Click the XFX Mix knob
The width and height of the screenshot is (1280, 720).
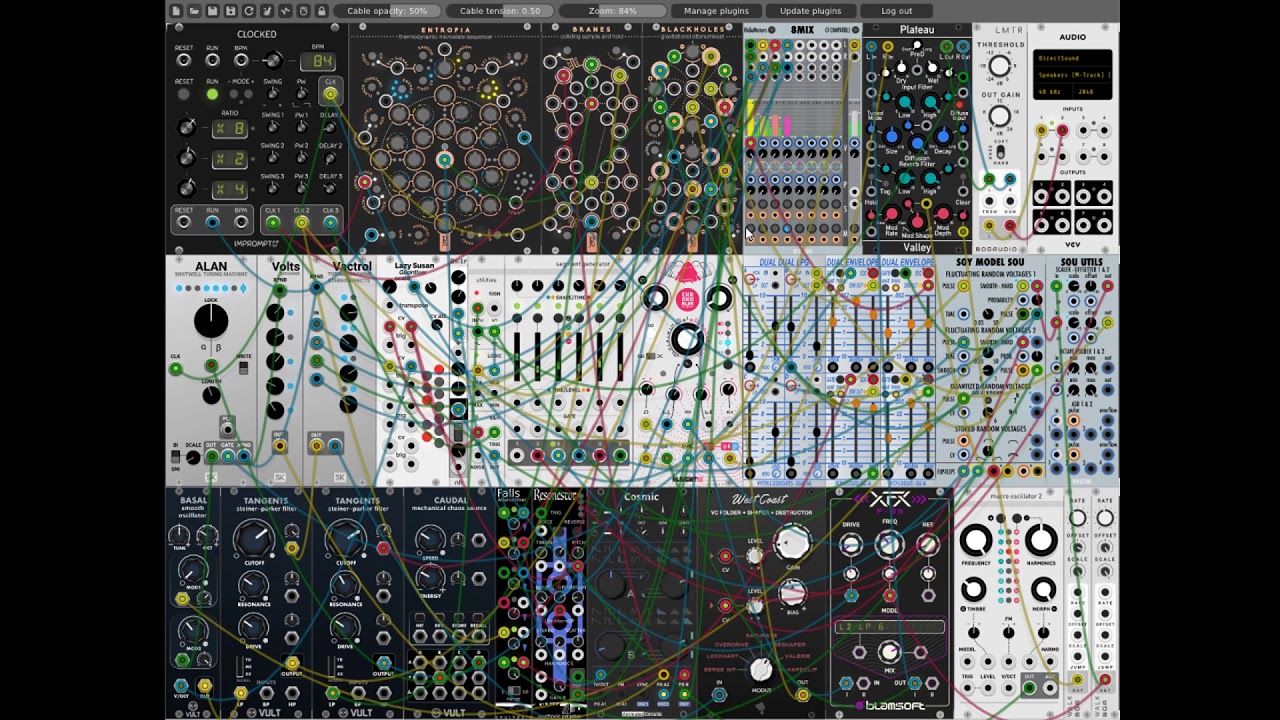tap(889, 654)
